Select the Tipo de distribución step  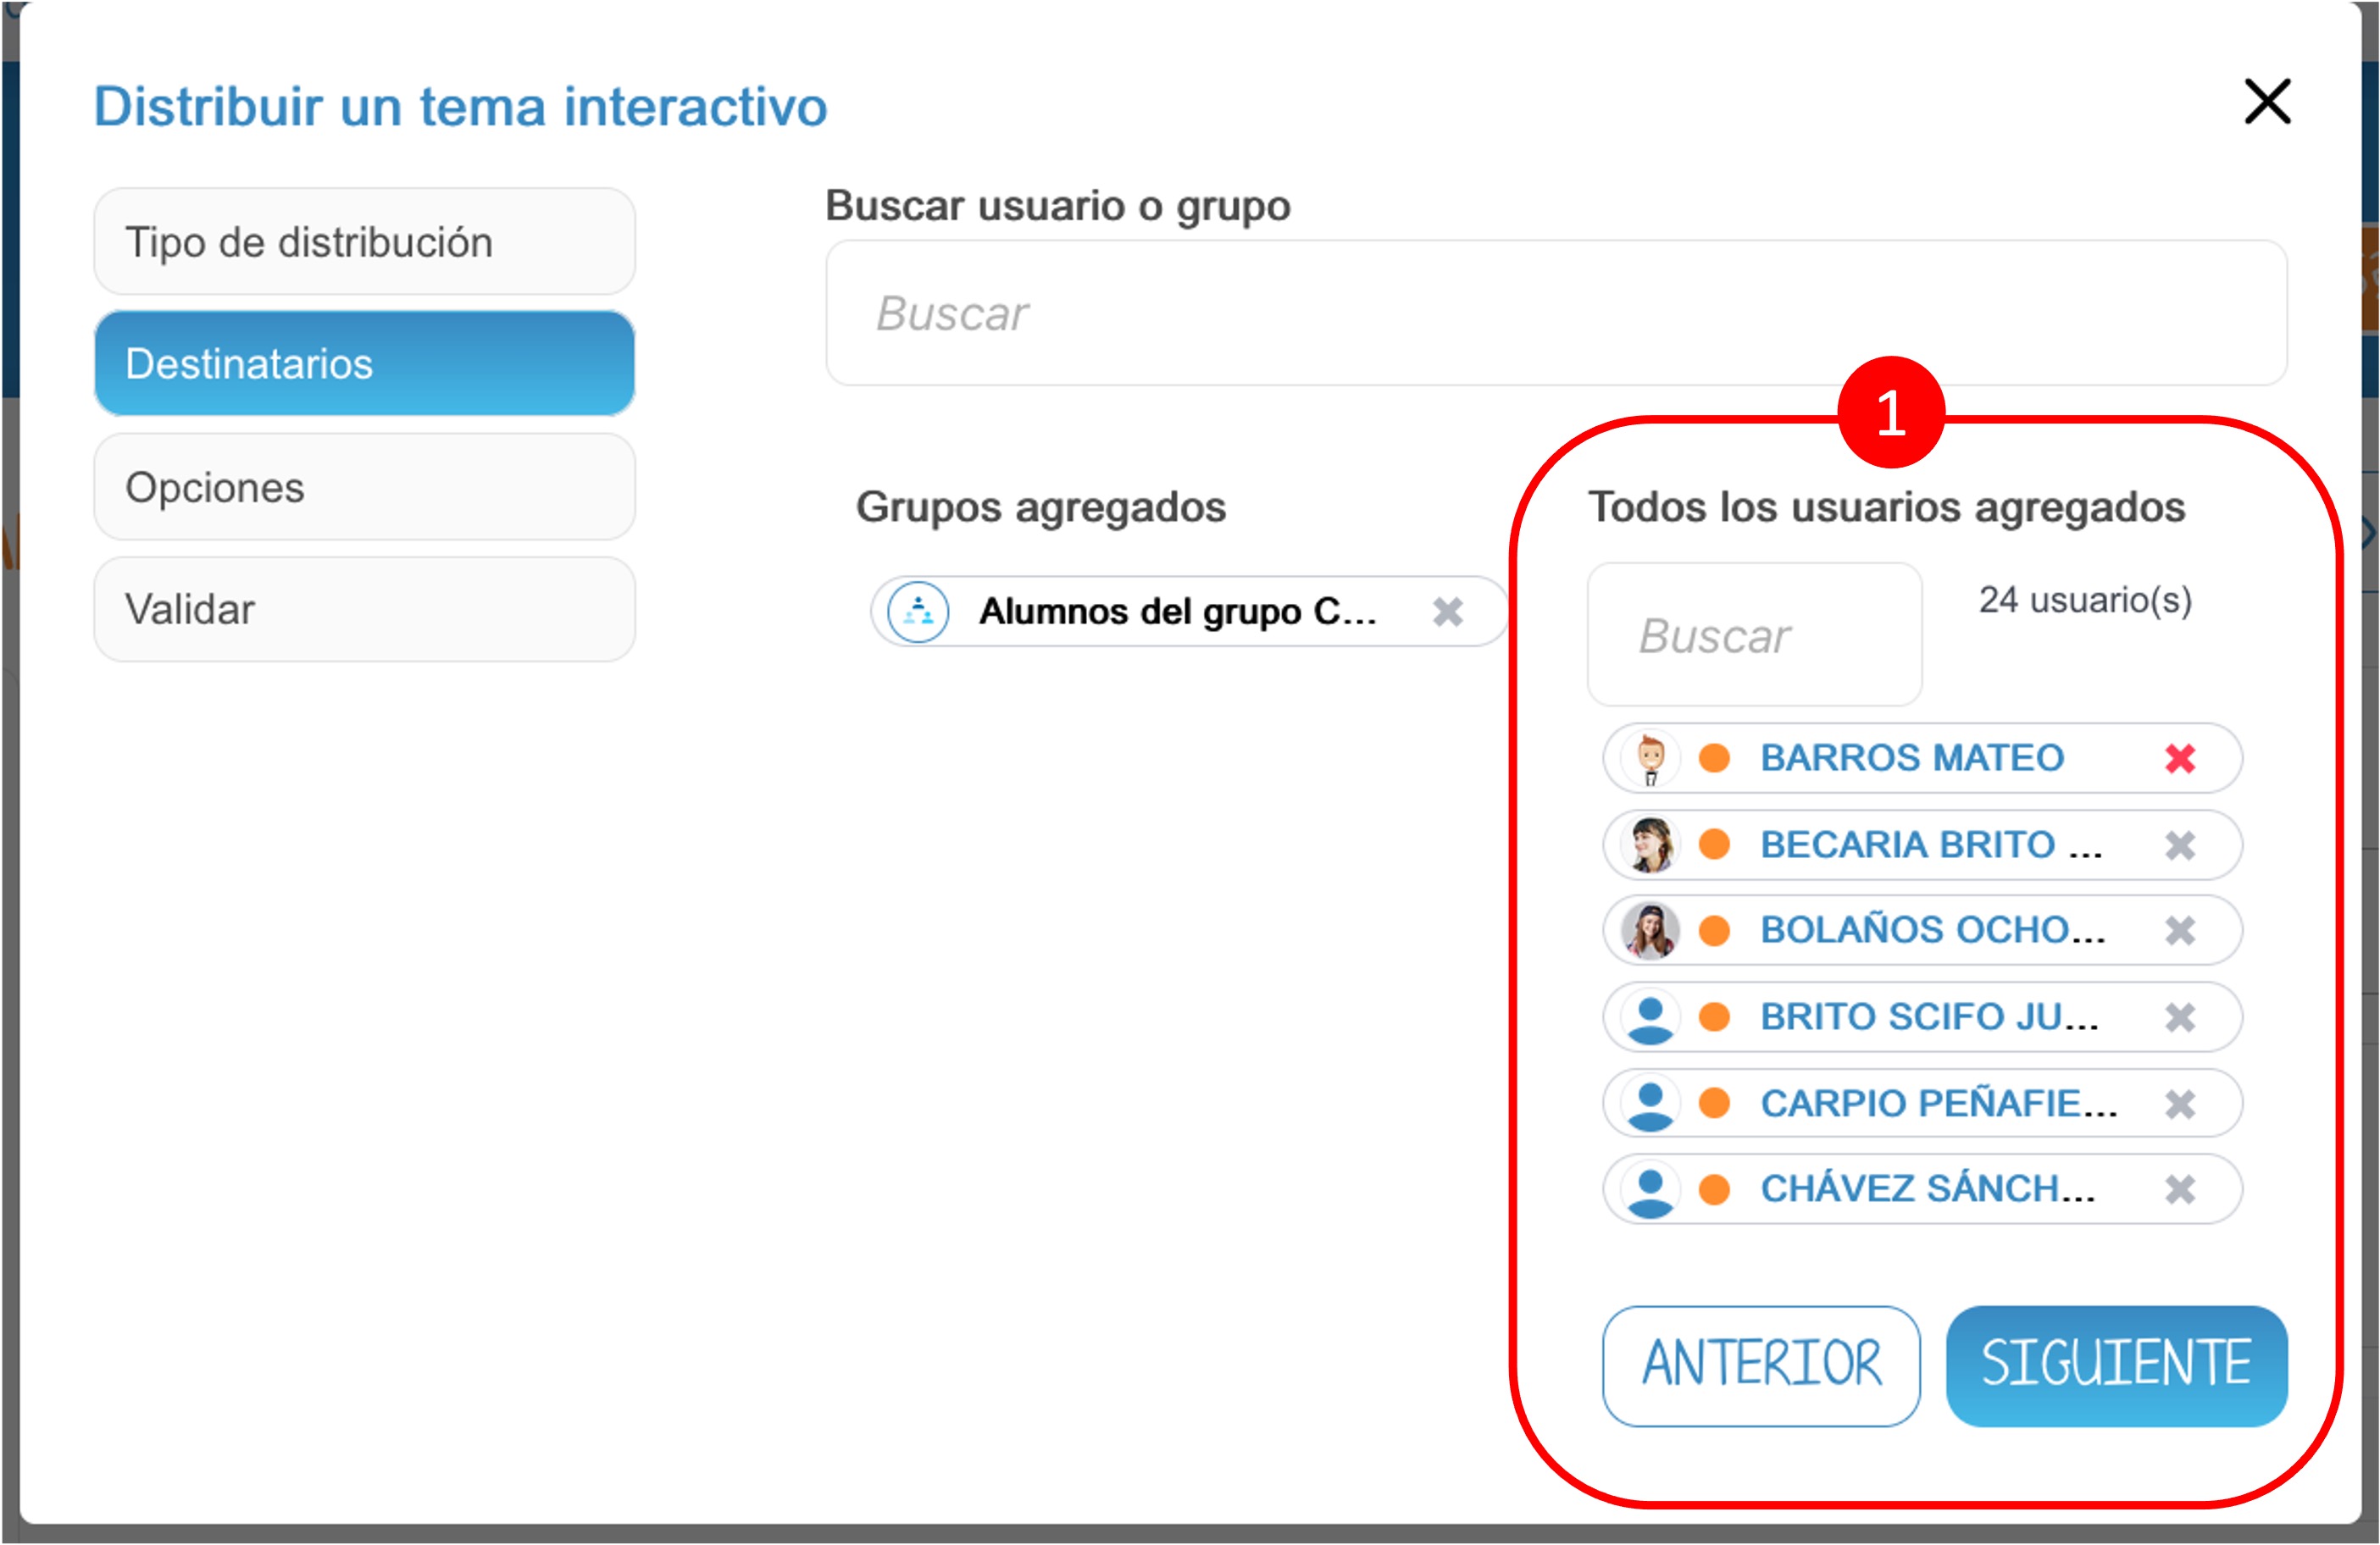click(364, 241)
